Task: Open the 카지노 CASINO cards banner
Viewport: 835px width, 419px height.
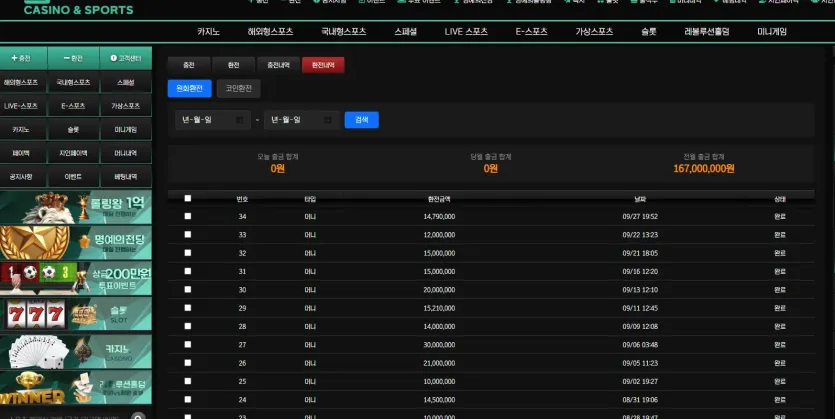Action: tap(76, 351)
